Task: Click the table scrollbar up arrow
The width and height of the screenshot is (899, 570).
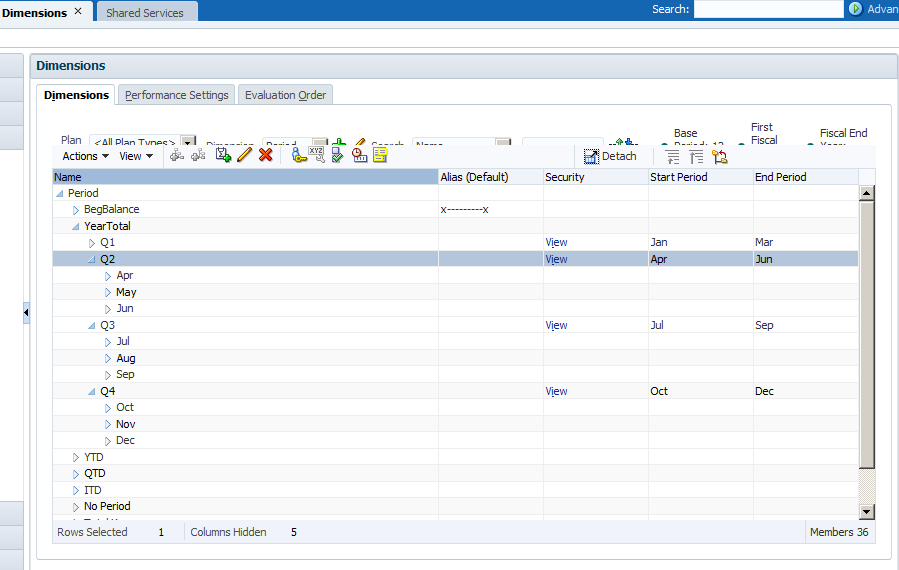Action: click(866, 193)
